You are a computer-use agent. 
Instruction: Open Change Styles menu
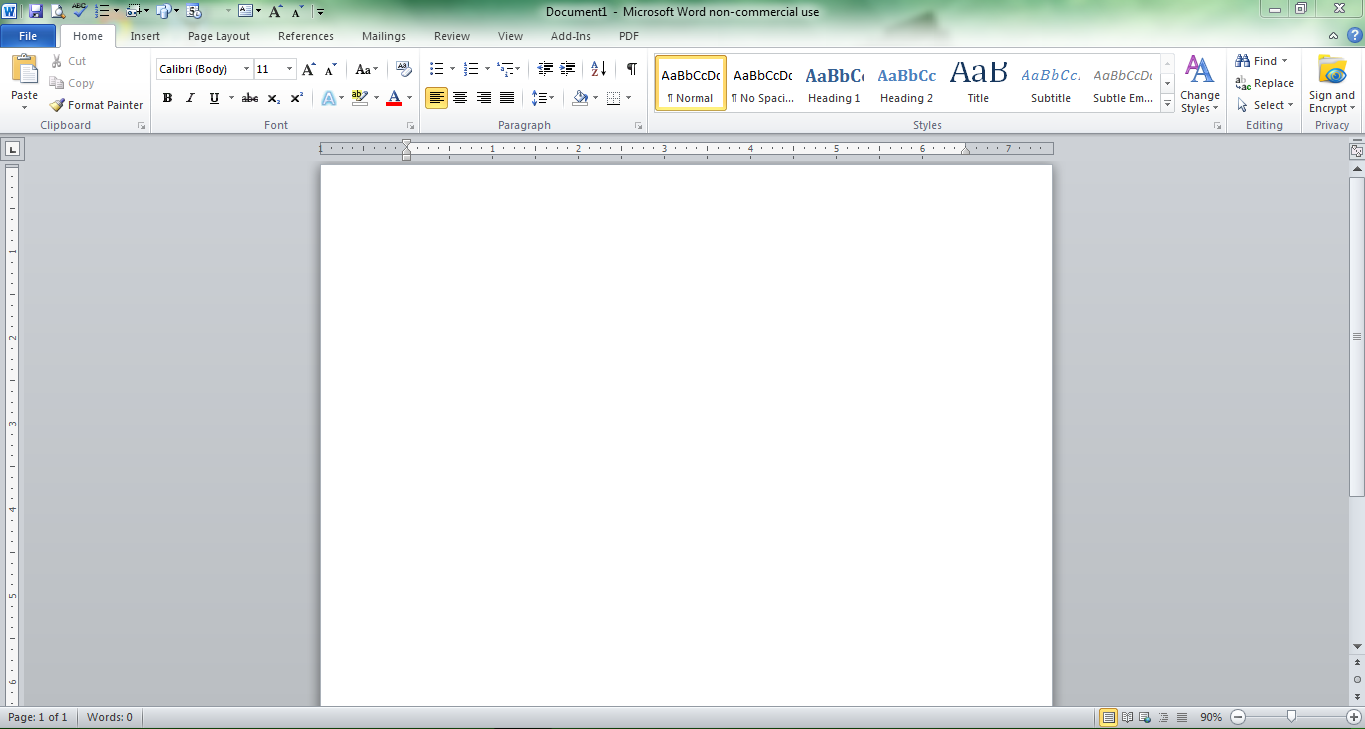[1199, 85]
